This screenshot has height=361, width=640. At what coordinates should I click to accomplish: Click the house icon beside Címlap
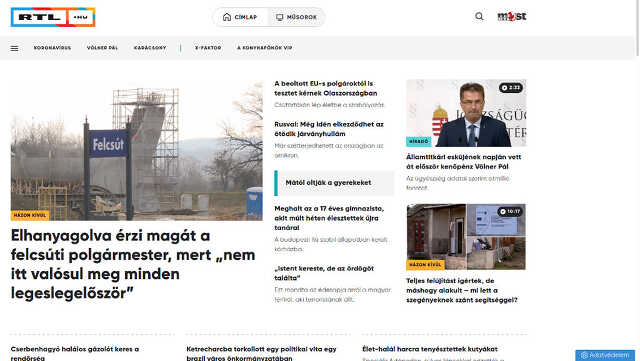click(x=227, y=17)
